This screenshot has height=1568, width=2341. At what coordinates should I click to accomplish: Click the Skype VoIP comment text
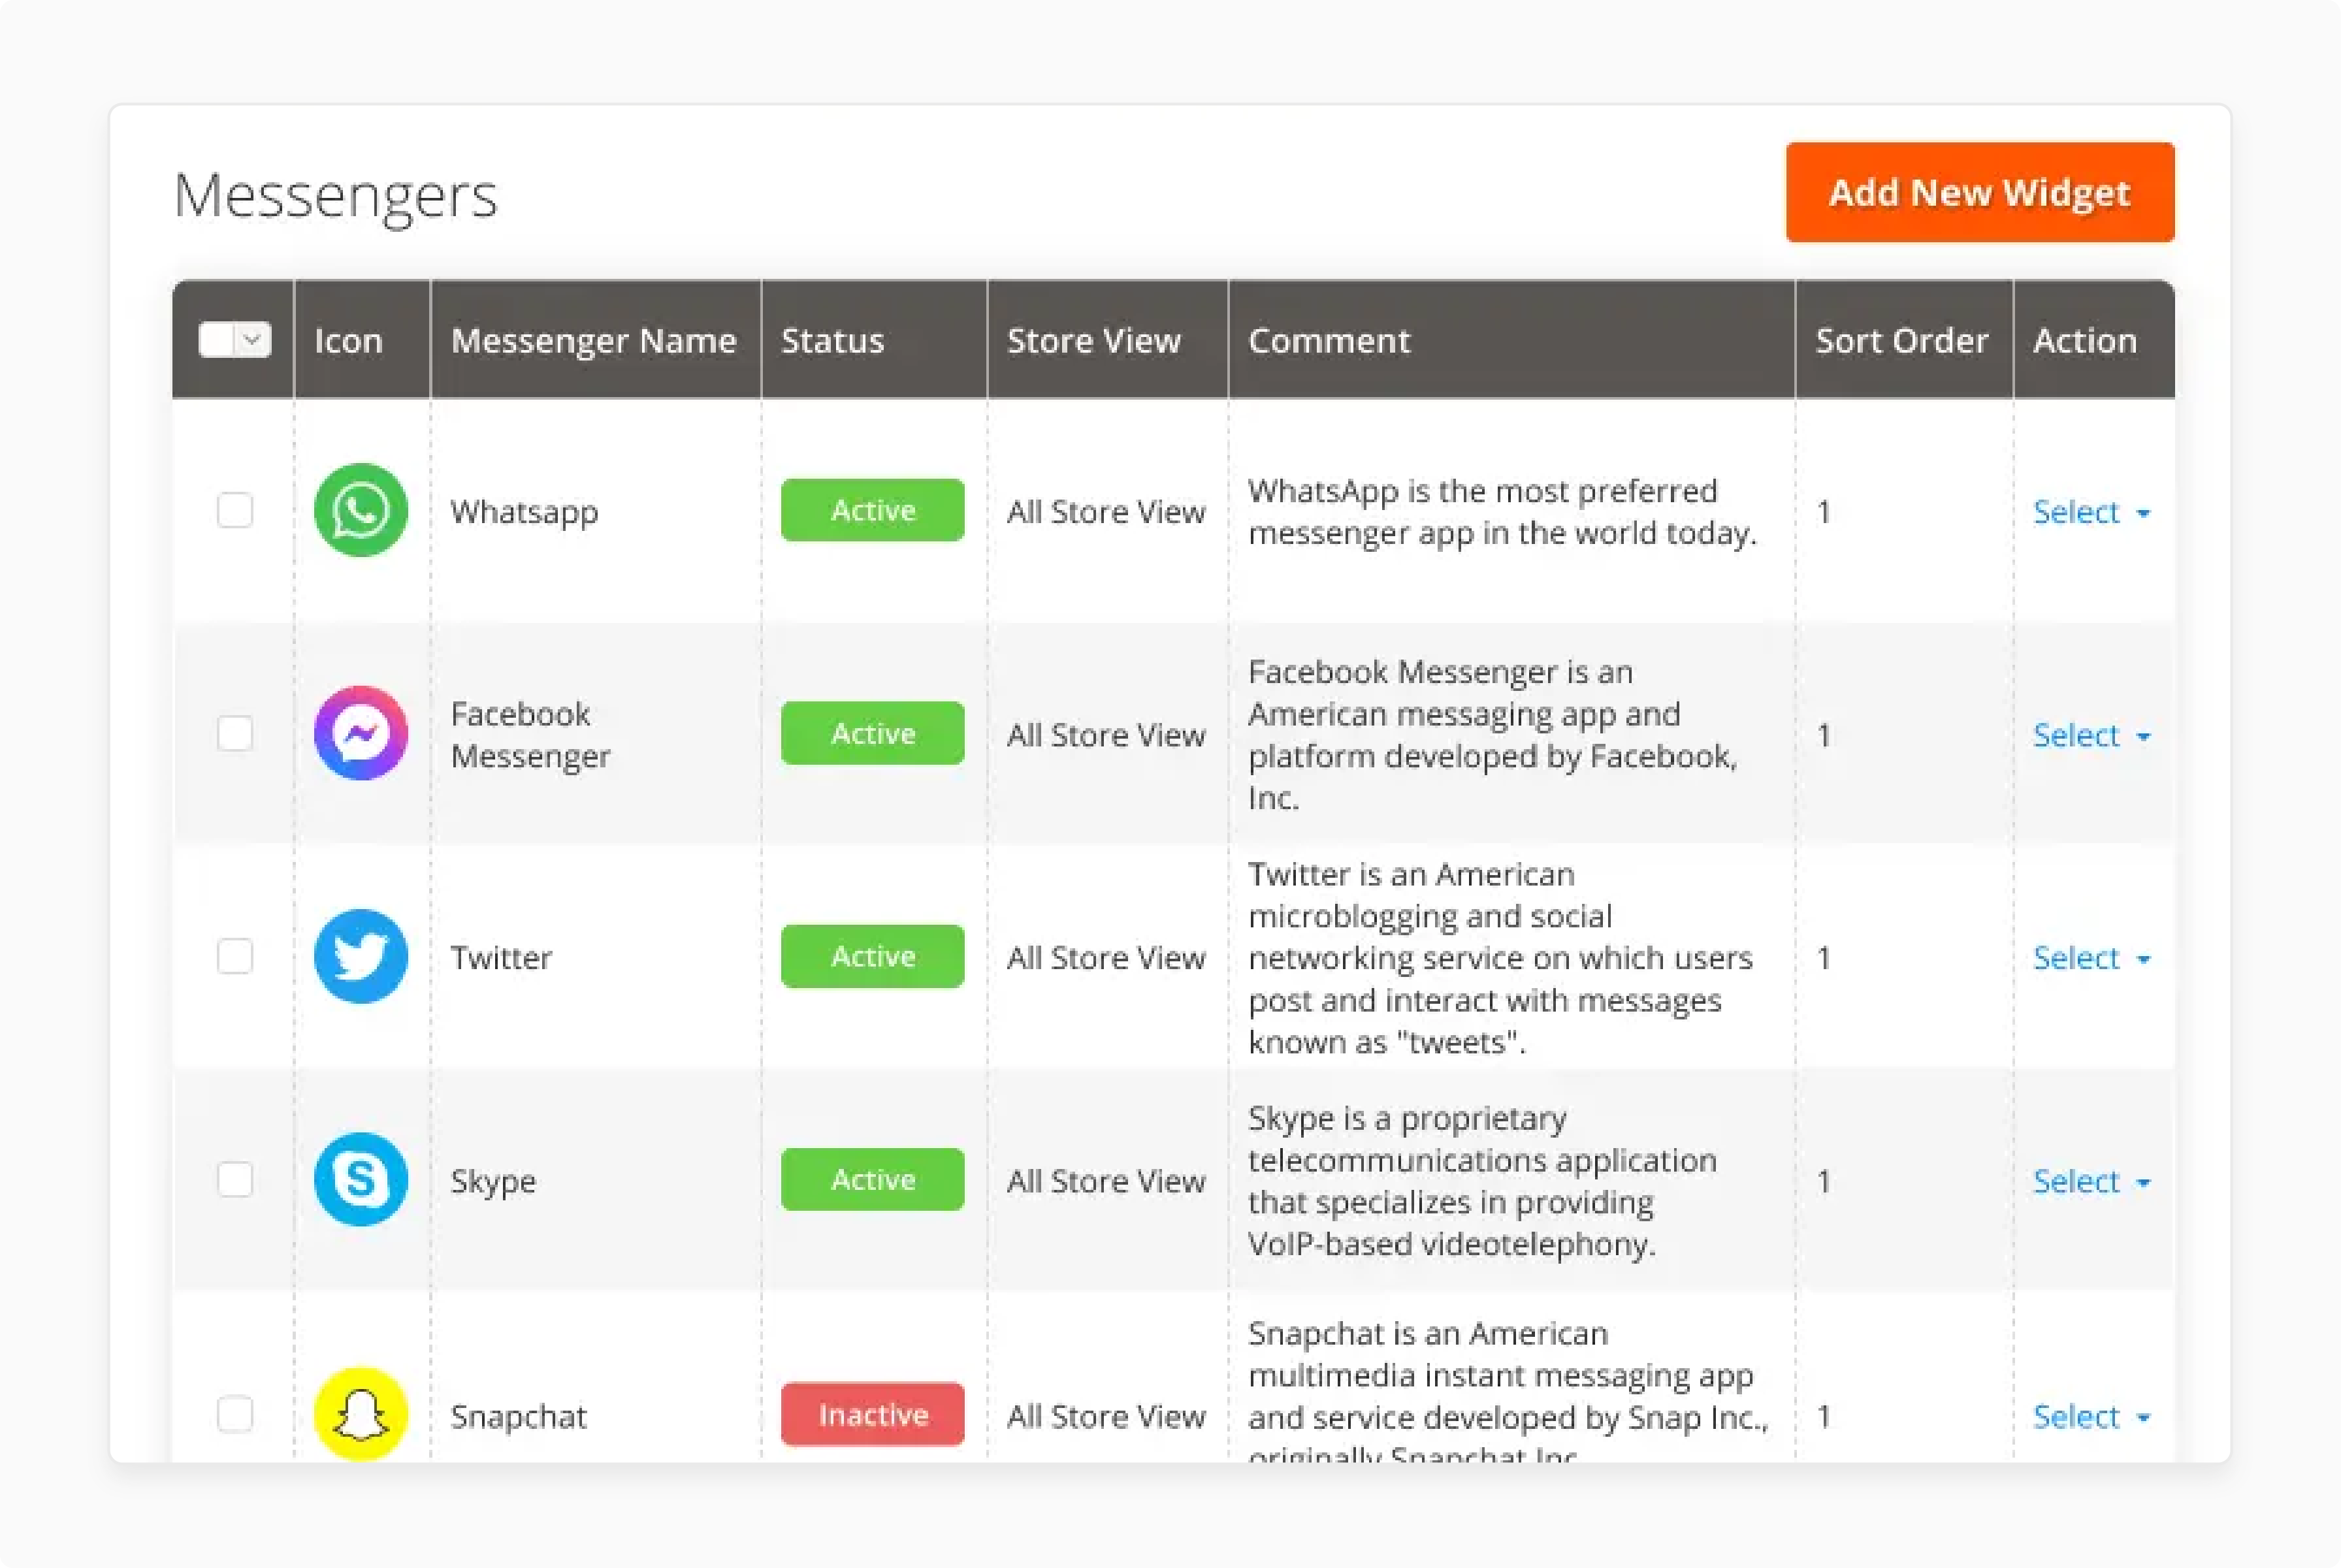tap(1482, 1181)
